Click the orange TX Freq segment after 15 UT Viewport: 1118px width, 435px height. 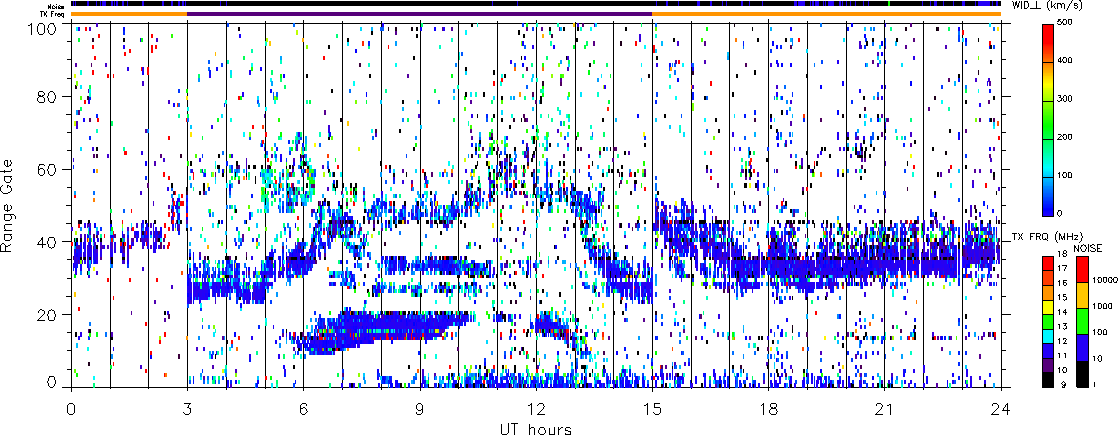coord(827,14)
